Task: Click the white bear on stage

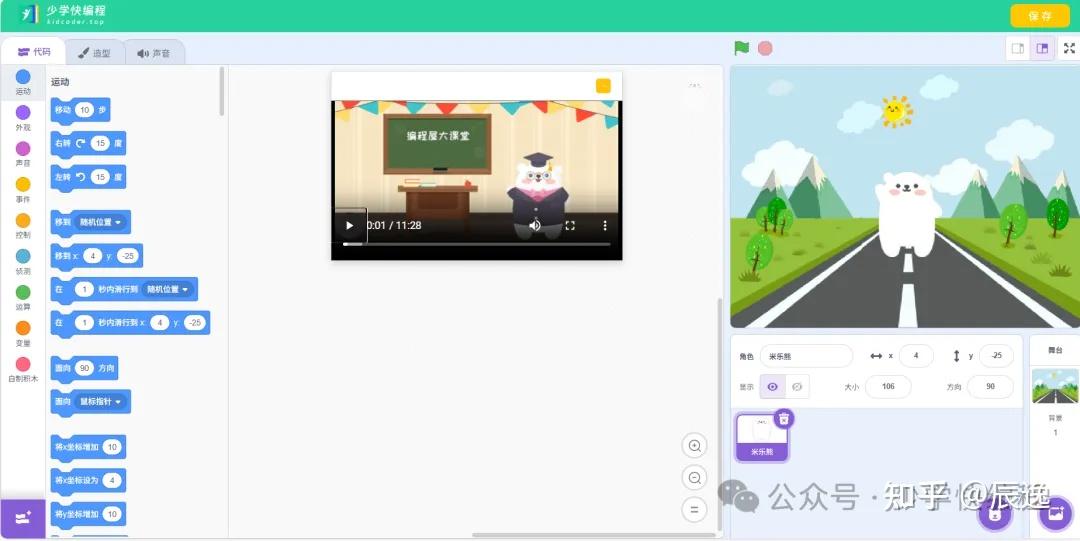Action: 906,214
